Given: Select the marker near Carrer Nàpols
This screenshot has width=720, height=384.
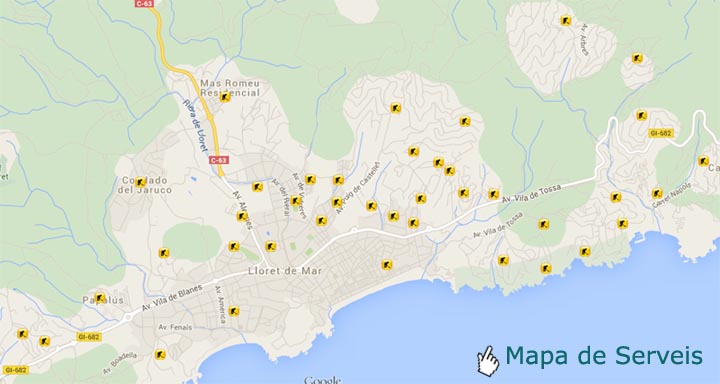Looking at the screenshot, I should click(657, 193).
